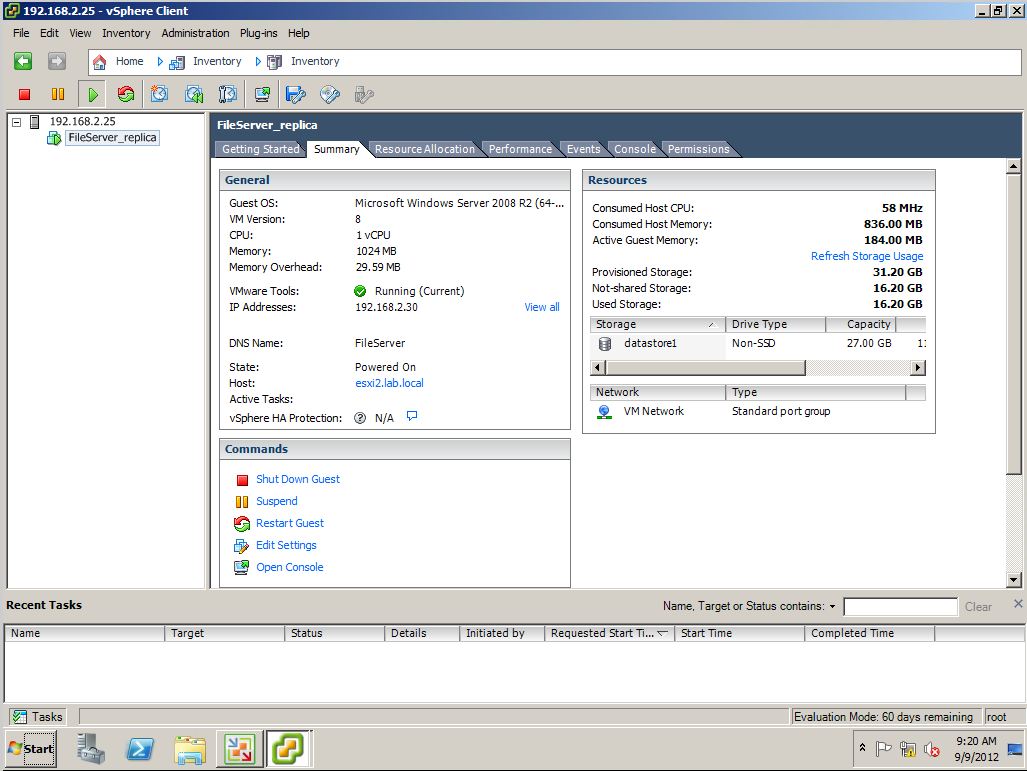Click the forward navigation arrow

tap(57, 62)
